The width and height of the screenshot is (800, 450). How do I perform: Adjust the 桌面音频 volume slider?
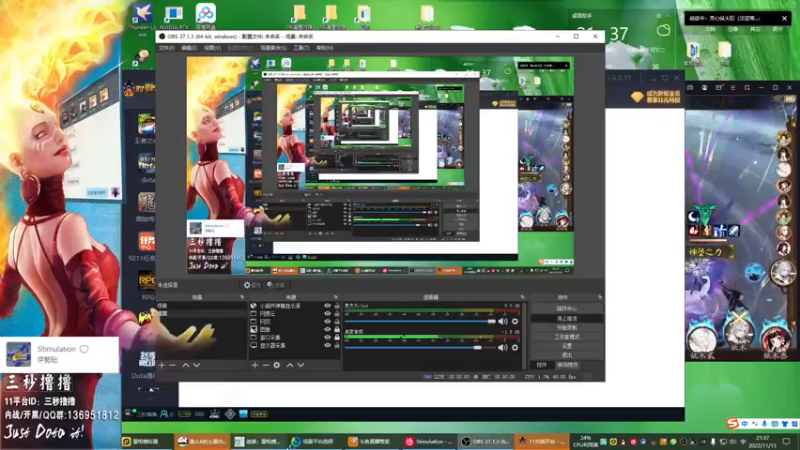click(x=420, y=347)
